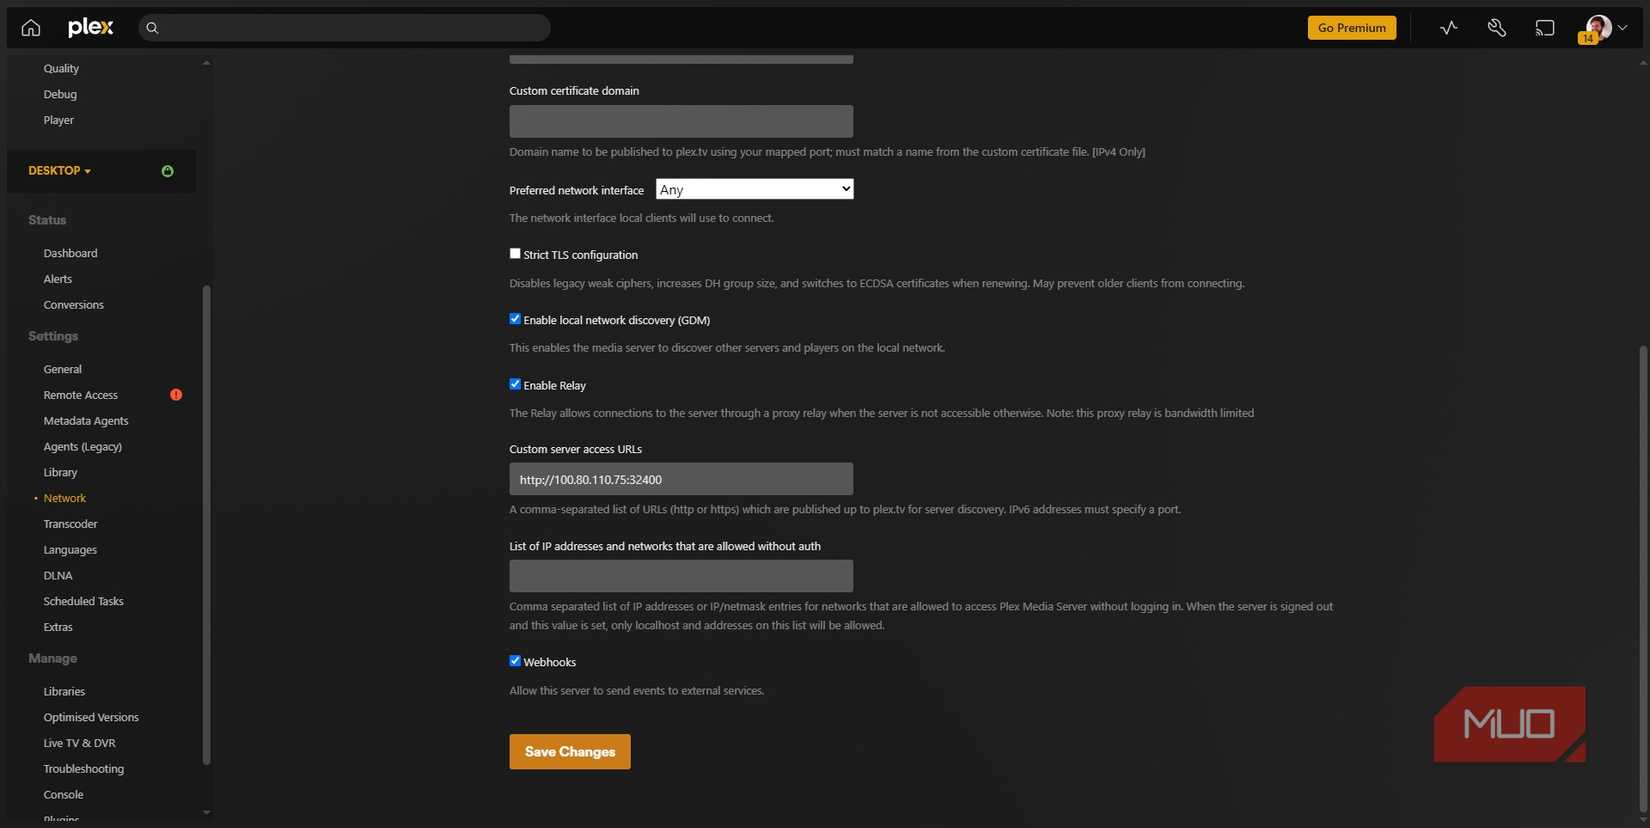Toggle the Enable Relay checkbox
The image size is (1650, 828).
point(515,384)
